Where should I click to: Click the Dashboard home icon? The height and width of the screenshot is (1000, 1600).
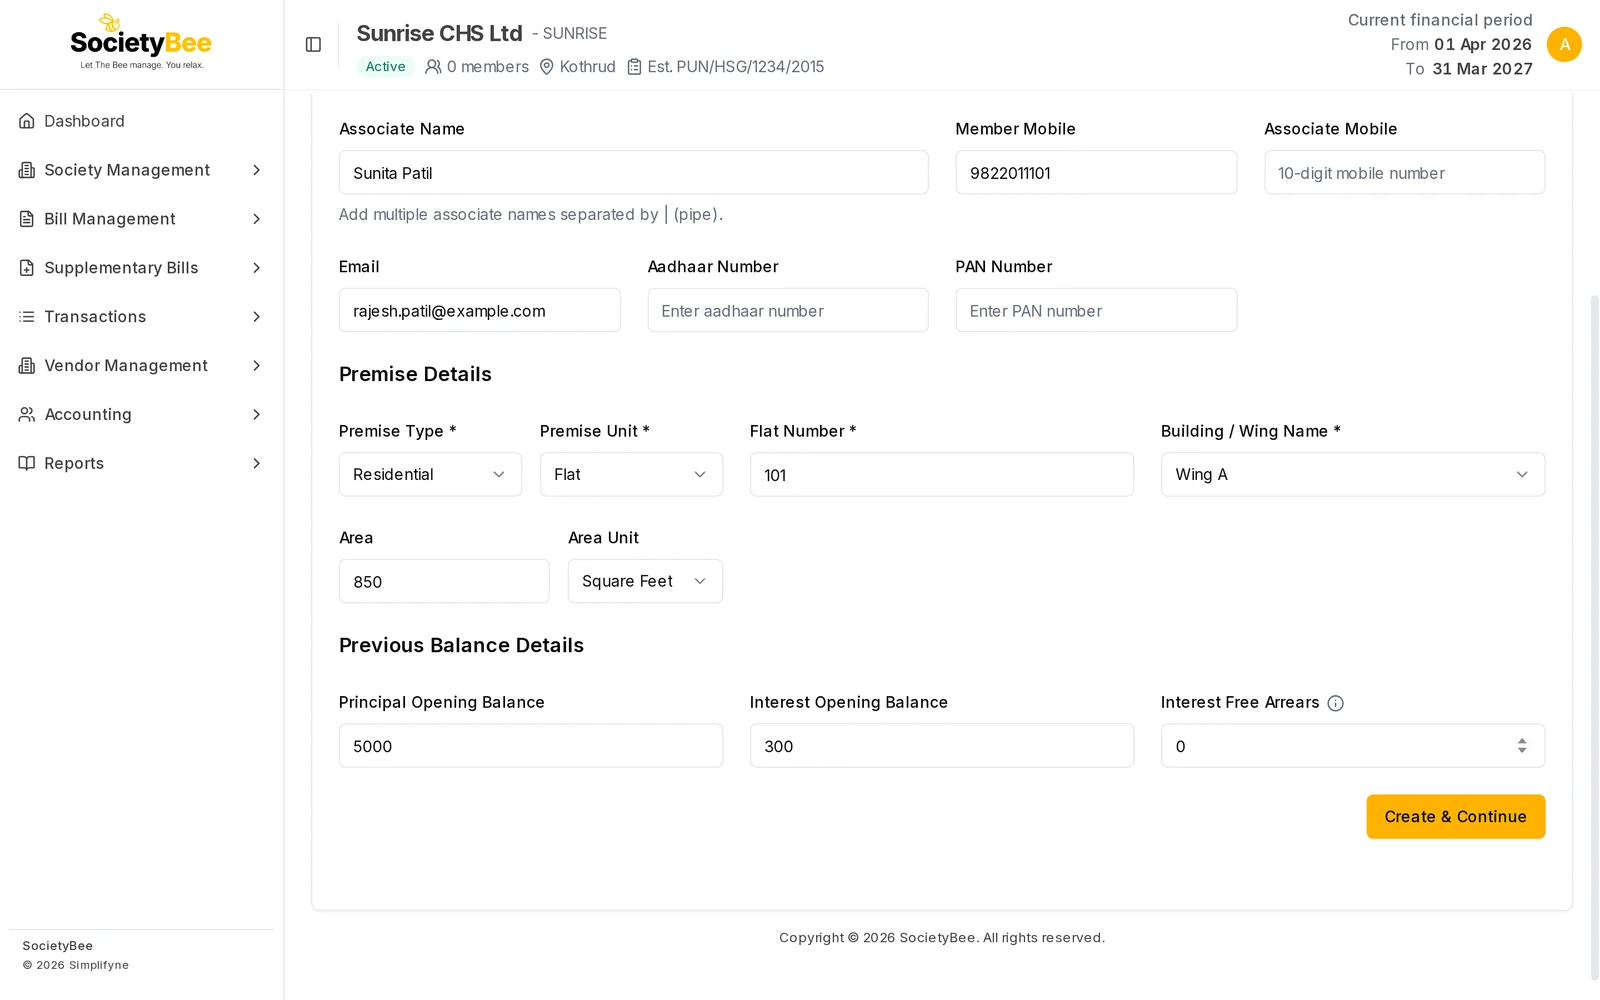tap(27, 121)
